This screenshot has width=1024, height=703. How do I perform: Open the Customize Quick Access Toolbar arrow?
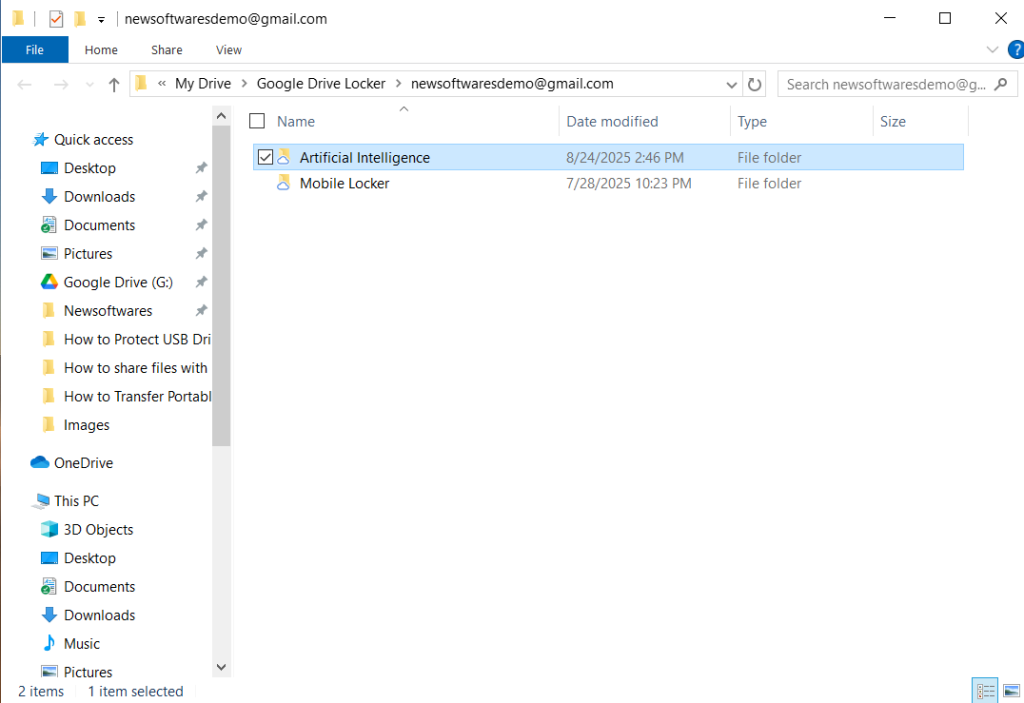coord(101,20)
